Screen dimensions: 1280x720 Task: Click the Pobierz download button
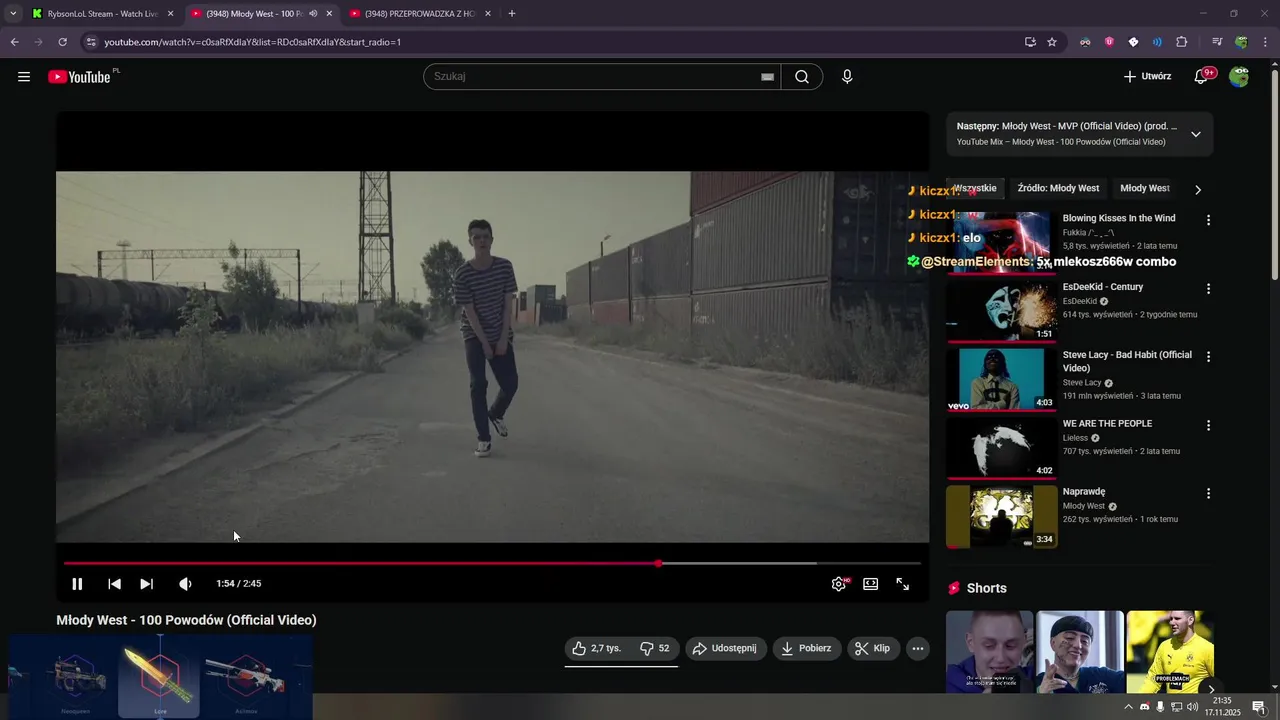807,648
